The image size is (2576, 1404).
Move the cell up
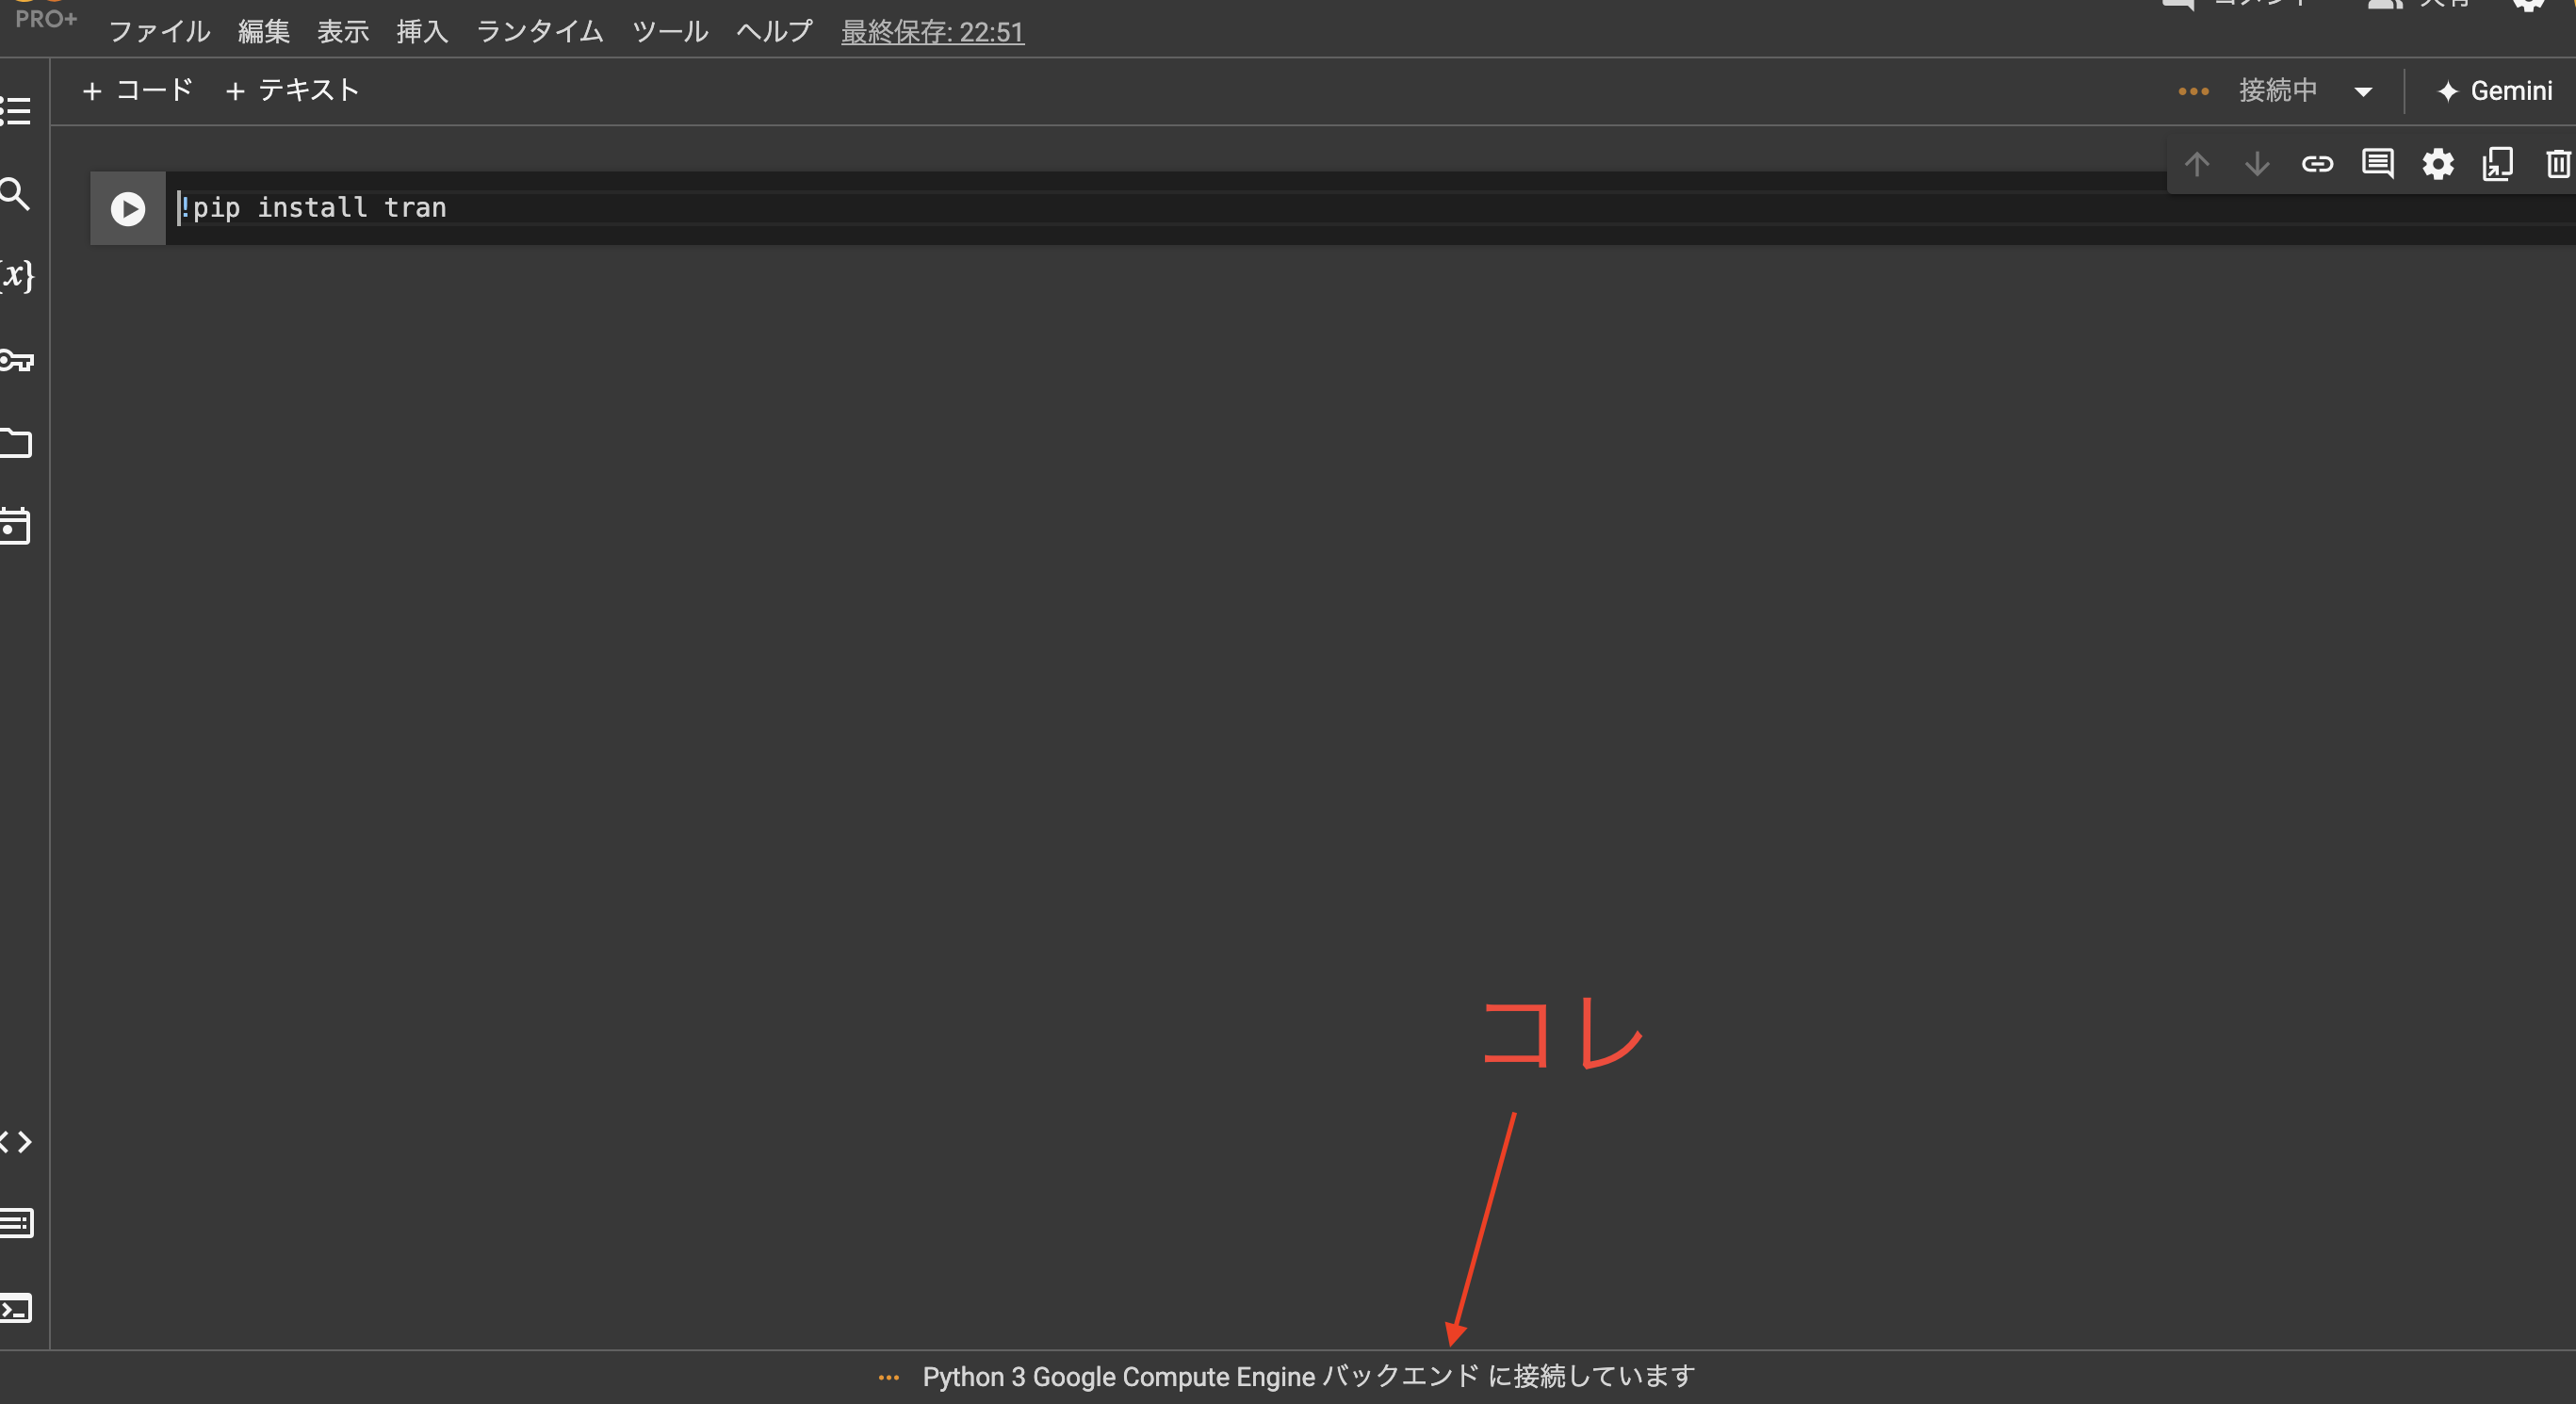pyautogui.click(x=2197, y=164)
